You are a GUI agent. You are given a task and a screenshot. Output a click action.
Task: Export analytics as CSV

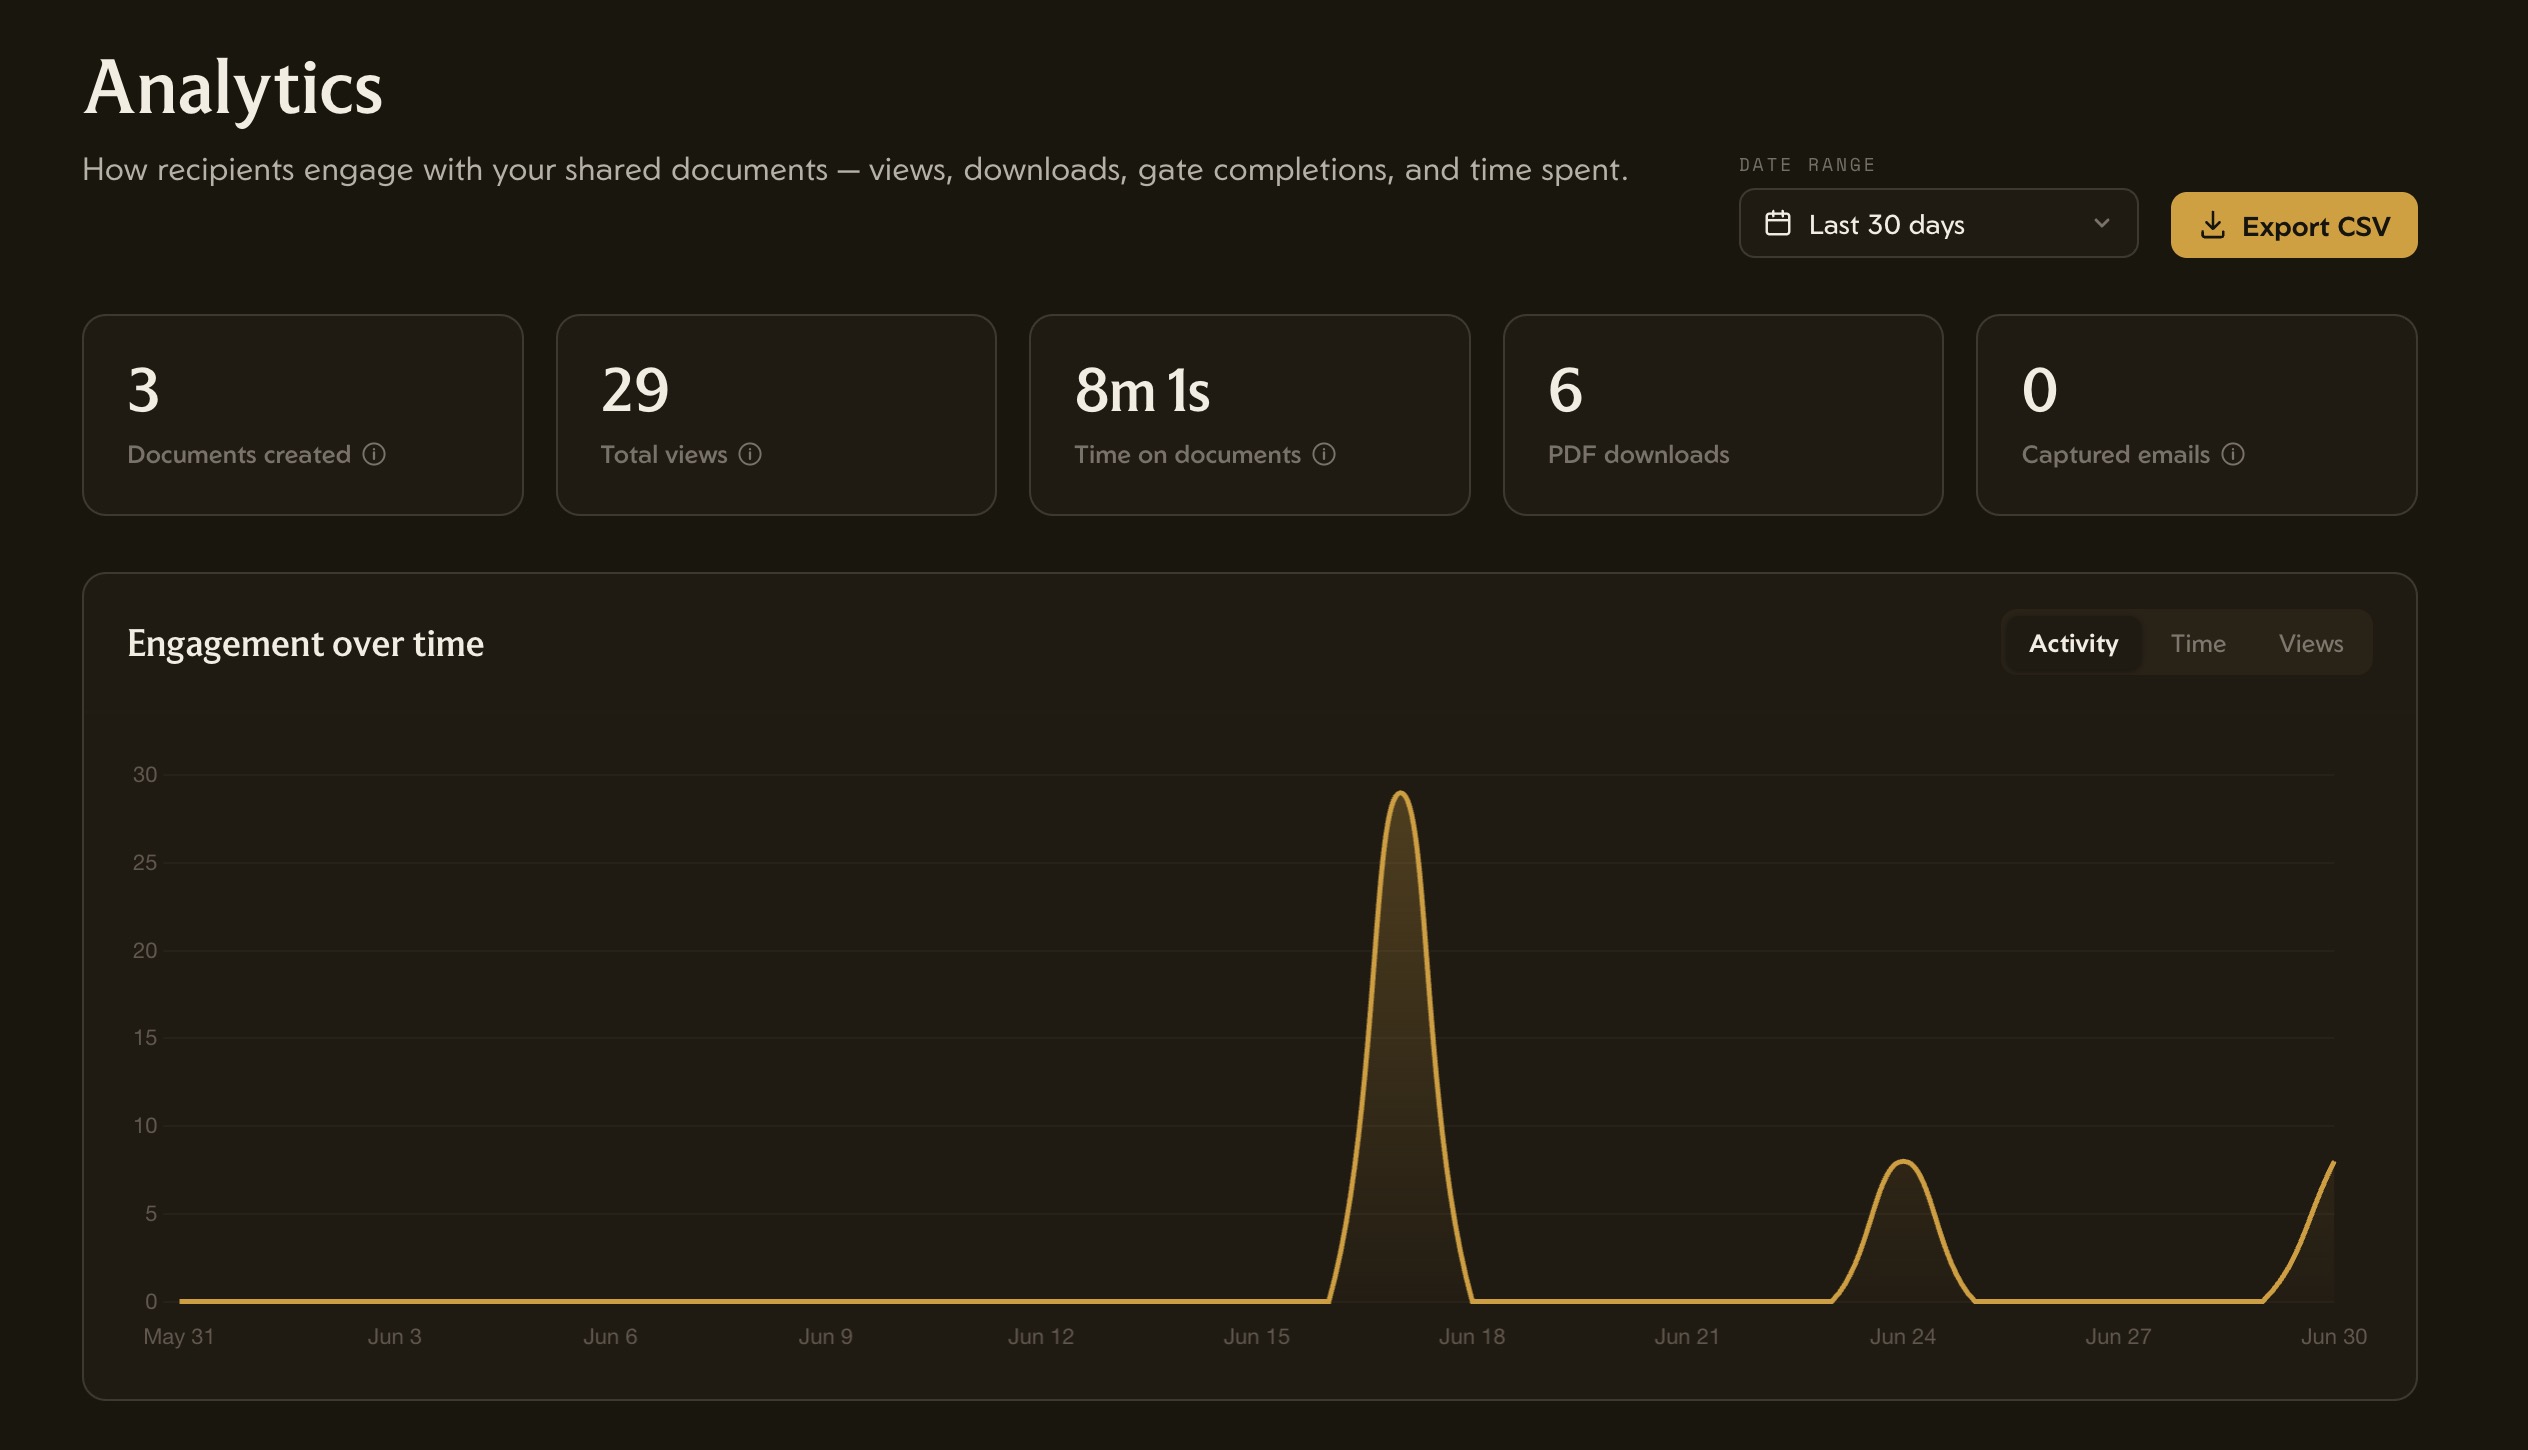pyautogui.click(x=2294, y=225)
